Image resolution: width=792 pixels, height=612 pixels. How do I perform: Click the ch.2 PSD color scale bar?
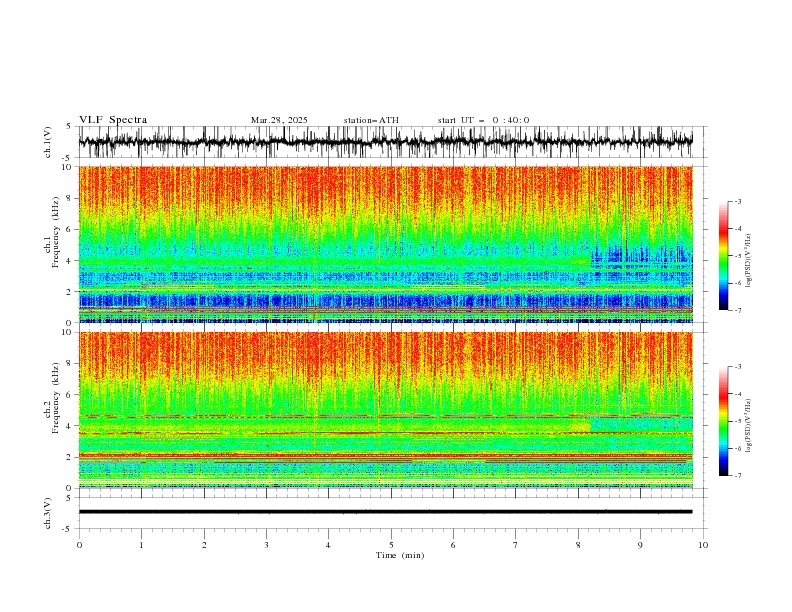[723, 421]
